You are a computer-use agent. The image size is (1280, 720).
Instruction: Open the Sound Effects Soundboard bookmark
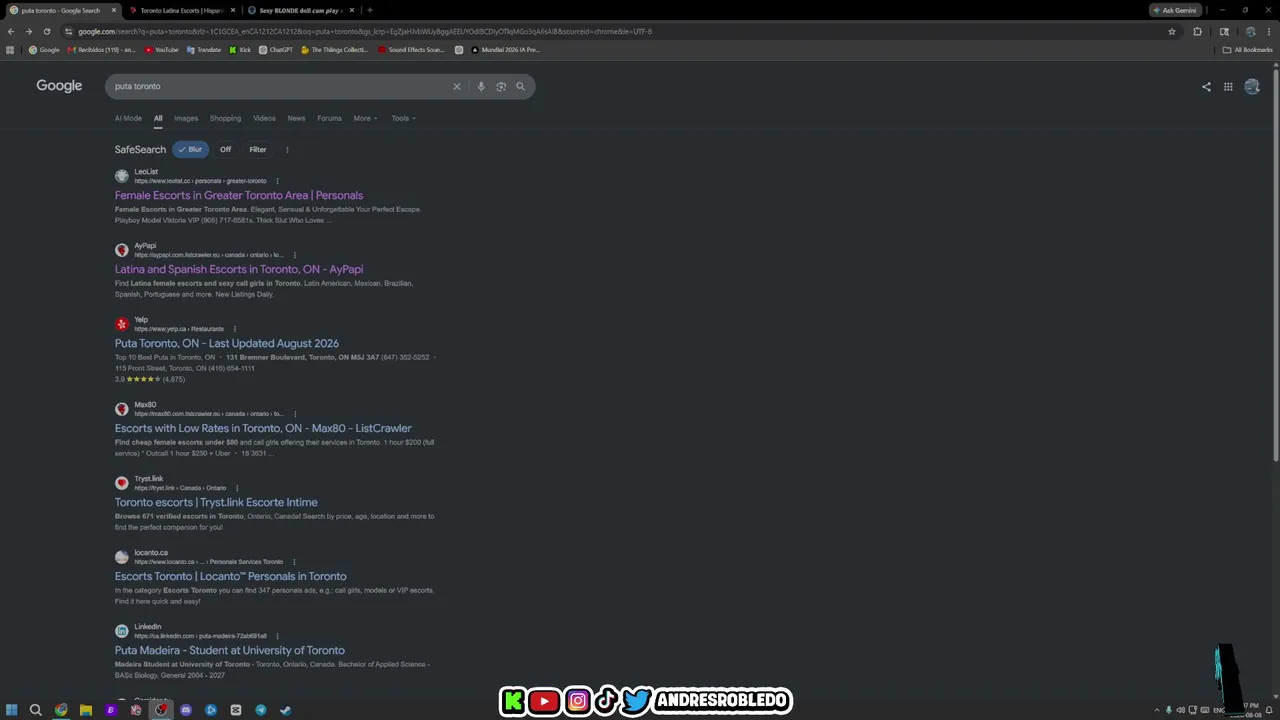(x=411, y=50)
